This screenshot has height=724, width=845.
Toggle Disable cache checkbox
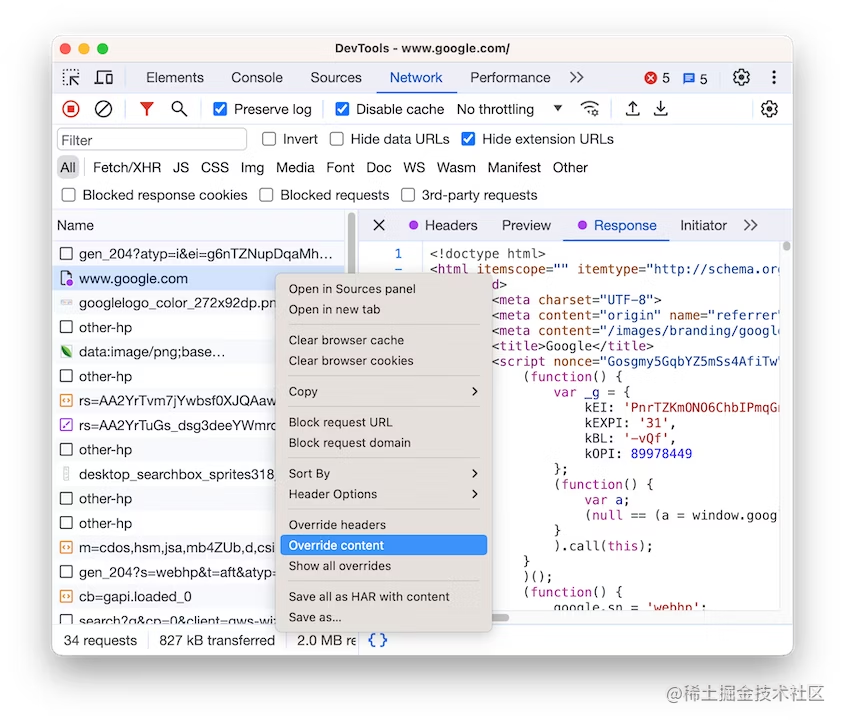click(342, 109)
